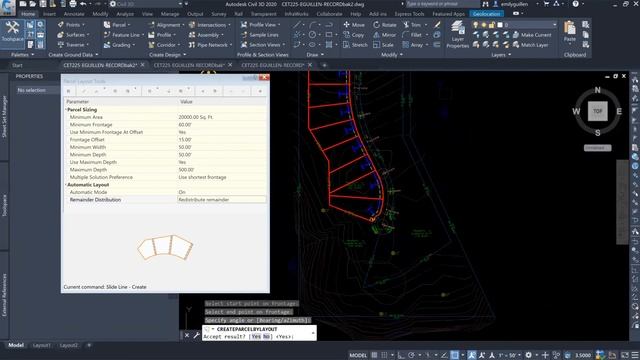Click the Sample Lines tool icon
640x360 pixels.
click(244, 35)
